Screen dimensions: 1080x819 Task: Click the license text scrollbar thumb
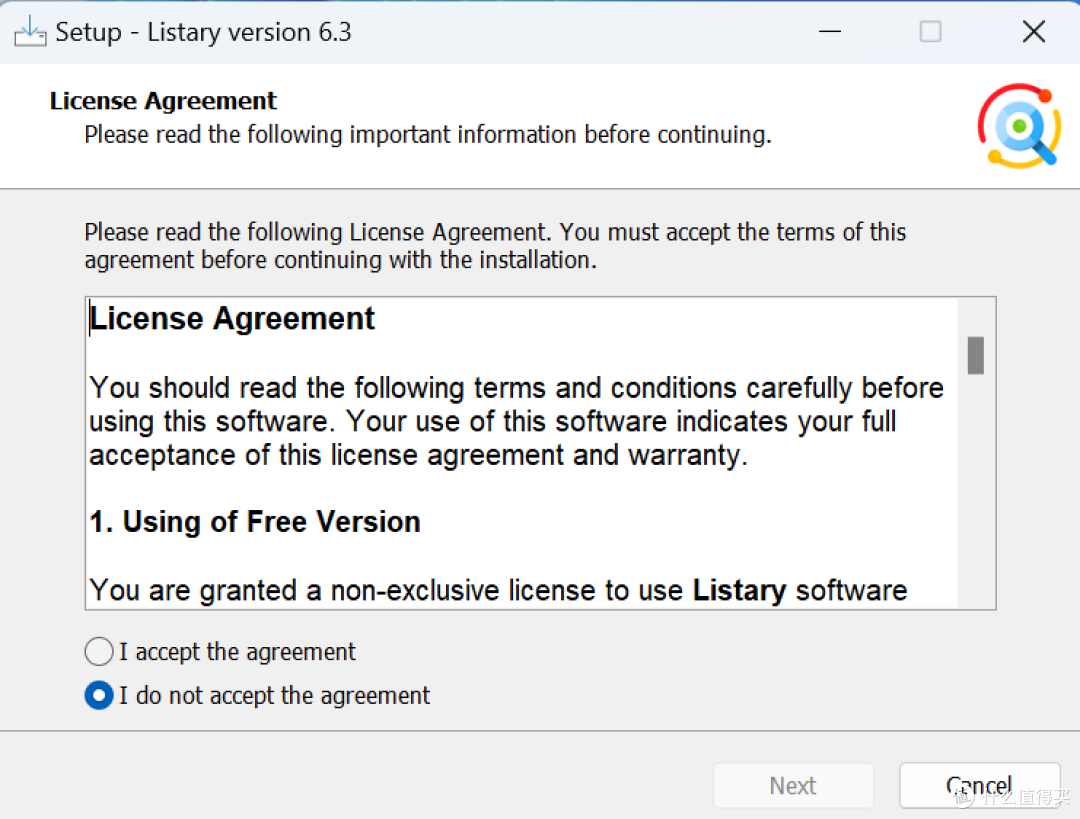[x=975, y=355]
